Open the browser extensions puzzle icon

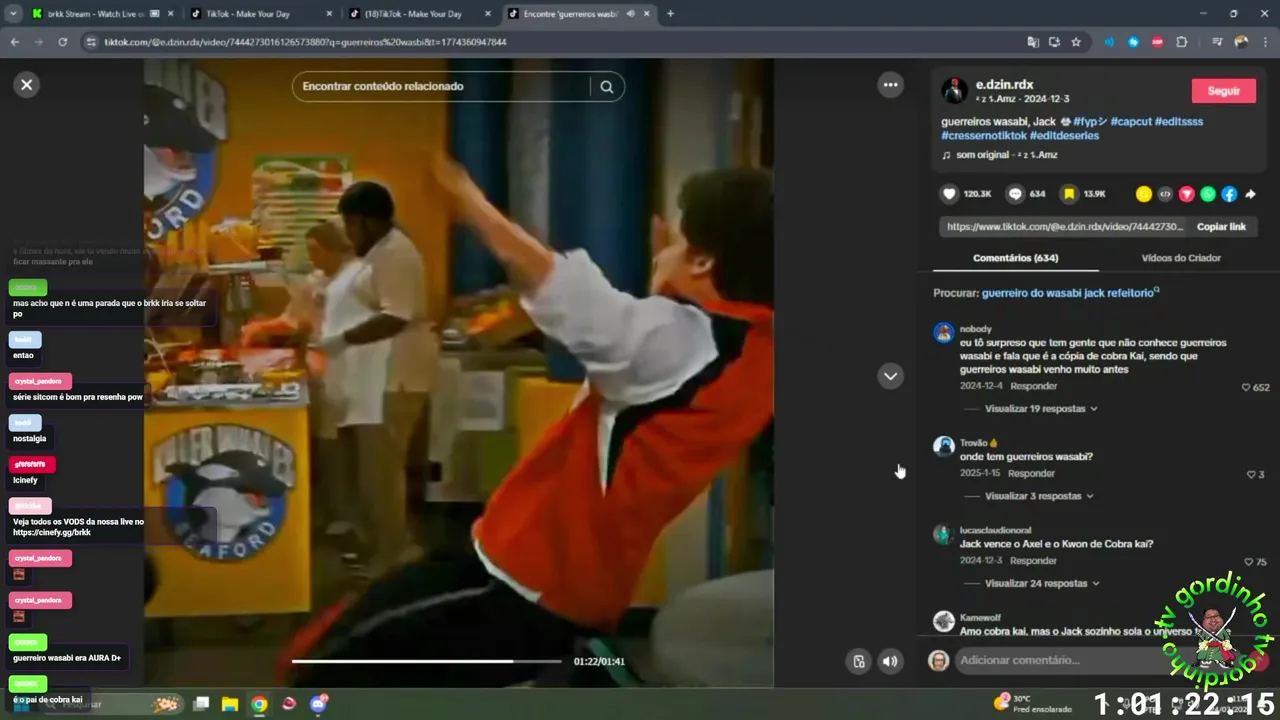tap(1182, 42)
